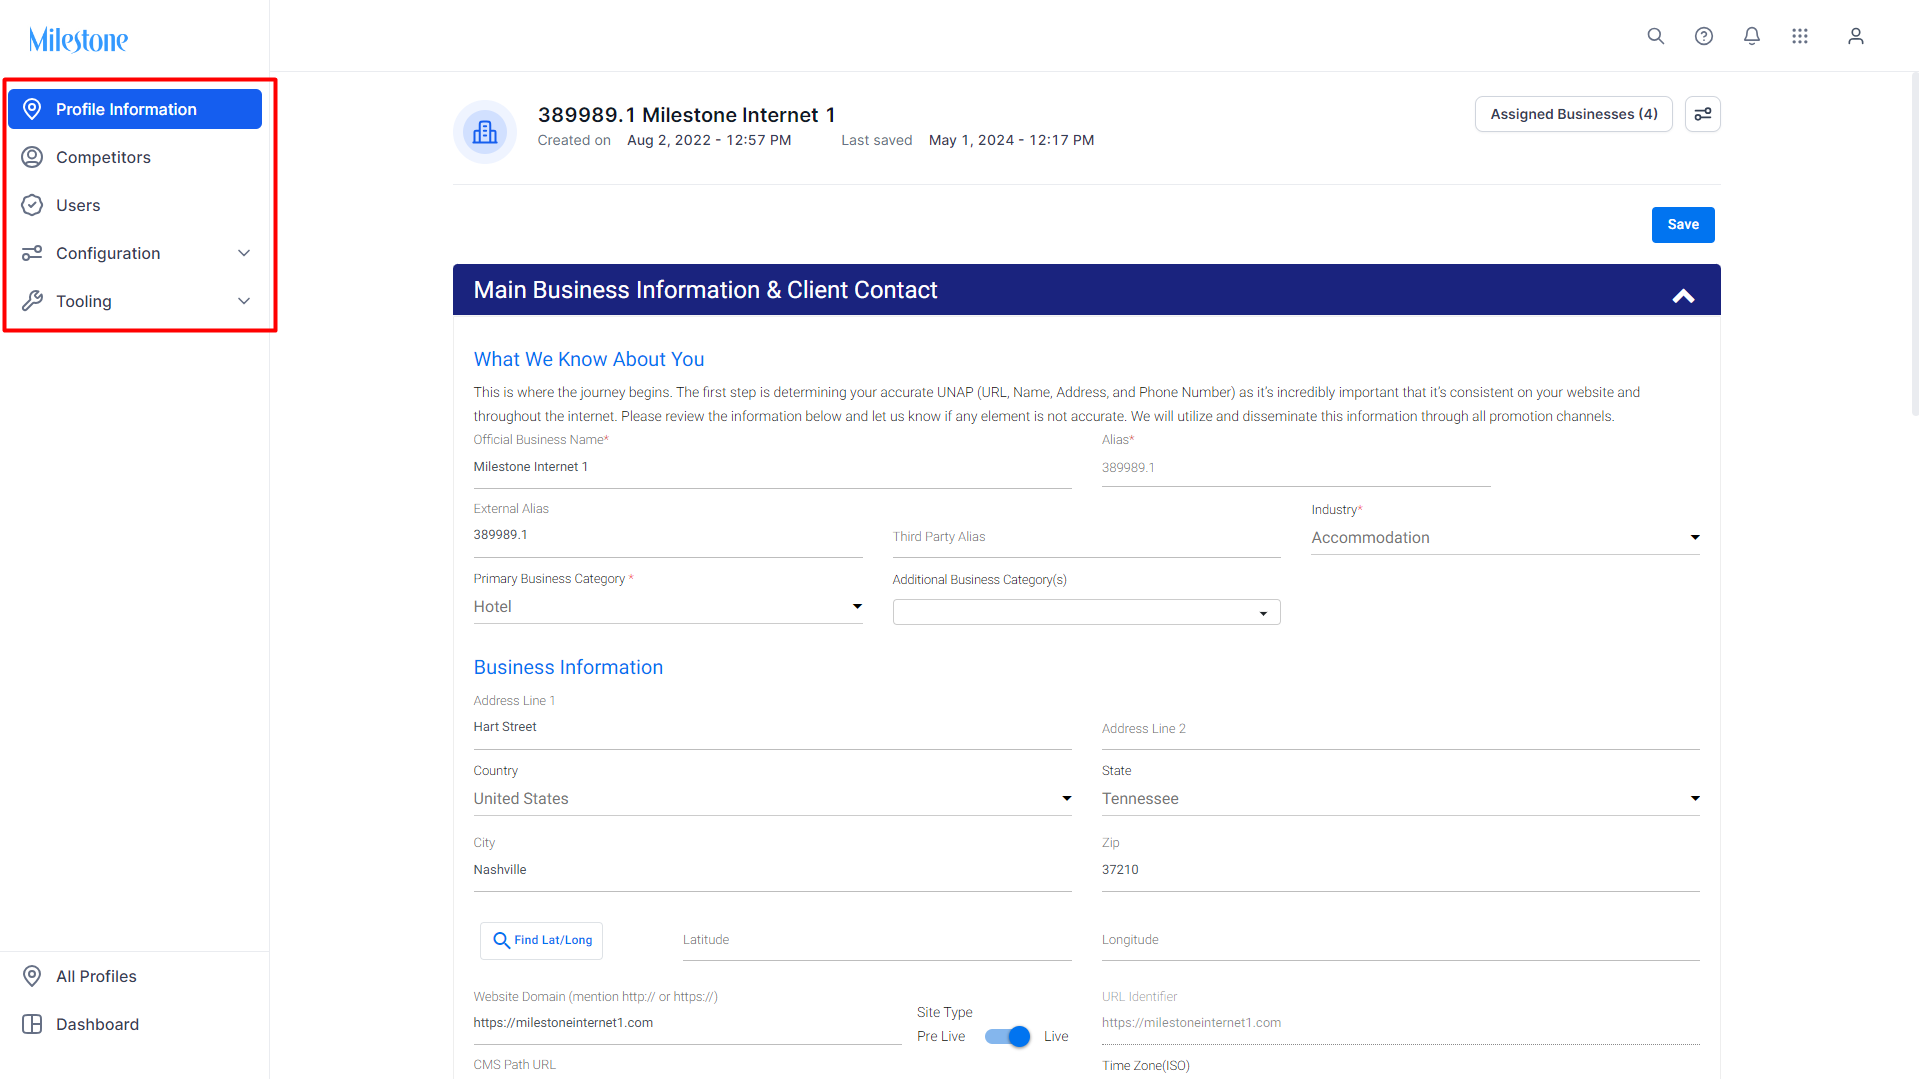Viewport: 1919px width, 1079px height.
Task: Open the apps grid launcher
Action: (x=1800, y=36)
